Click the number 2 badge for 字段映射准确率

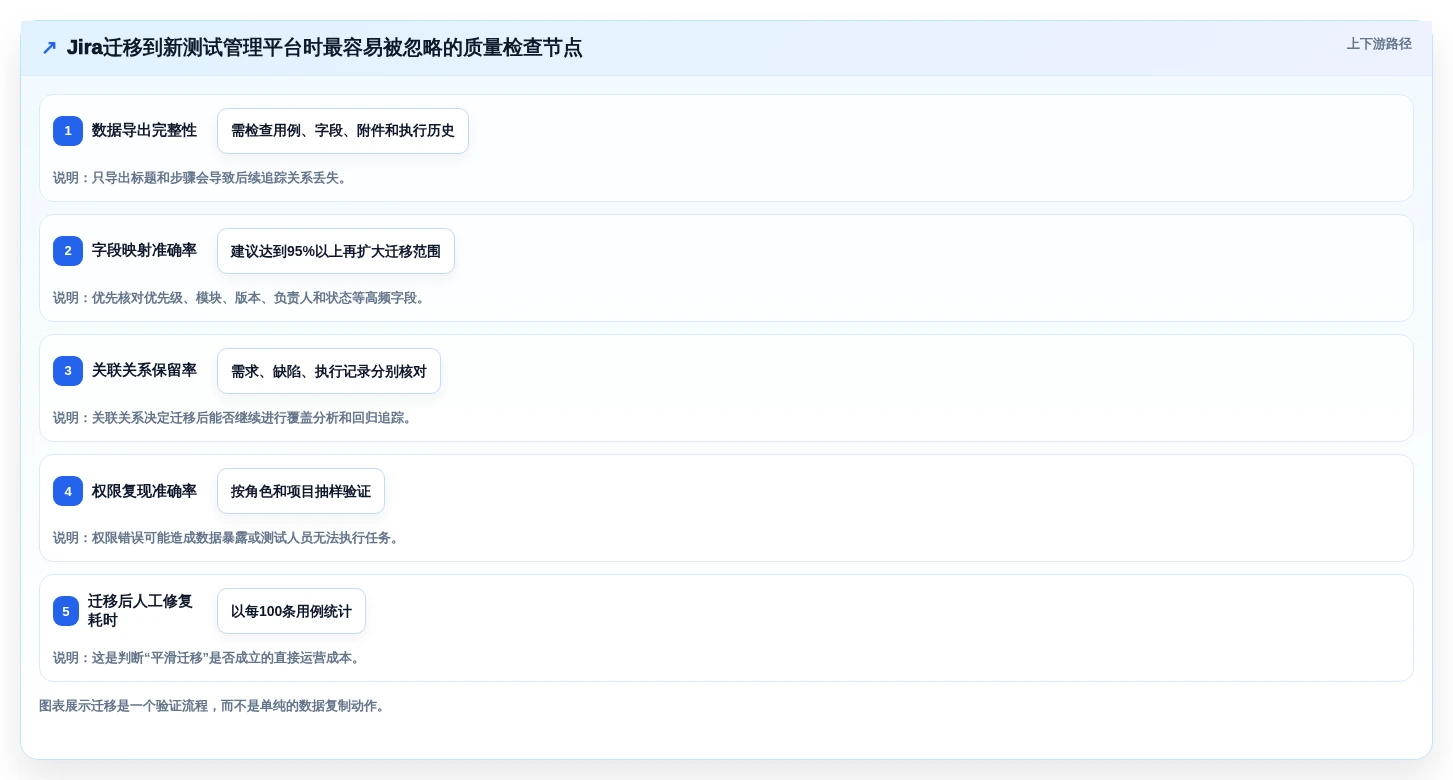(x=68, y=251)
